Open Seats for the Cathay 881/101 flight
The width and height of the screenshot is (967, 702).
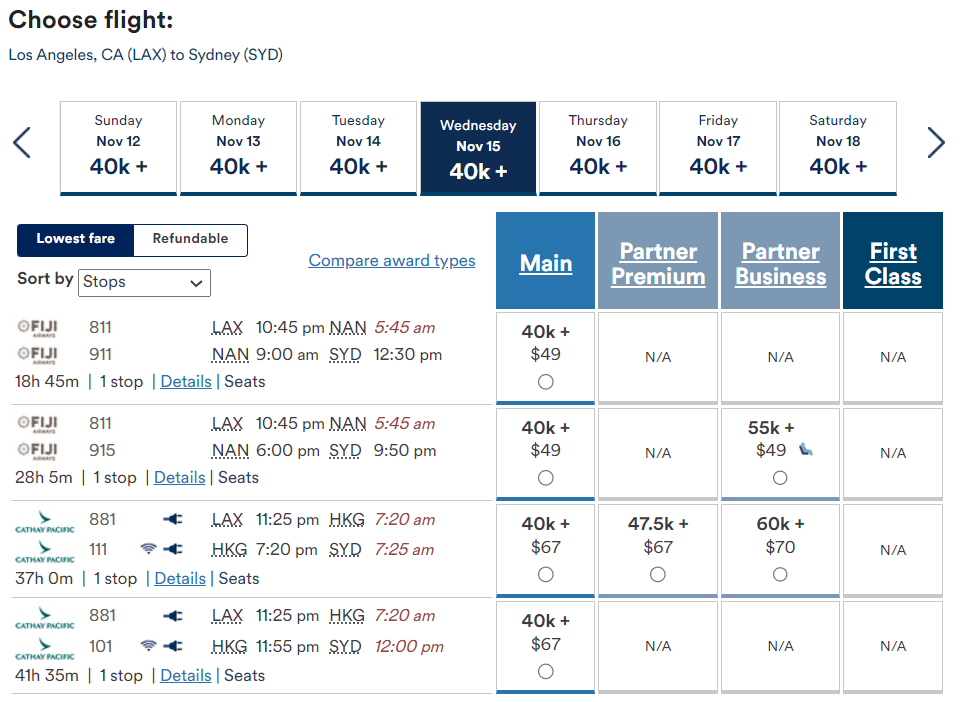[244, 675]
